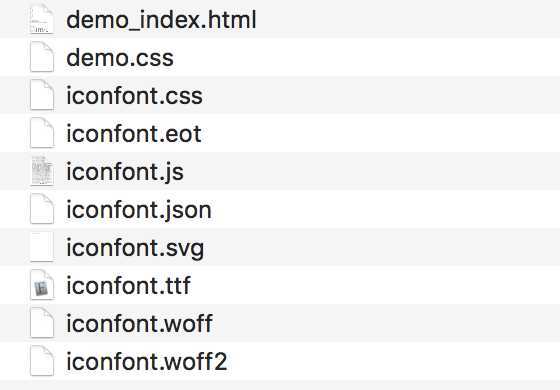The height and width of the screenshot is (390, 560).
Task: Select the iconfont.woff2 file name
Action: (147, 361)
